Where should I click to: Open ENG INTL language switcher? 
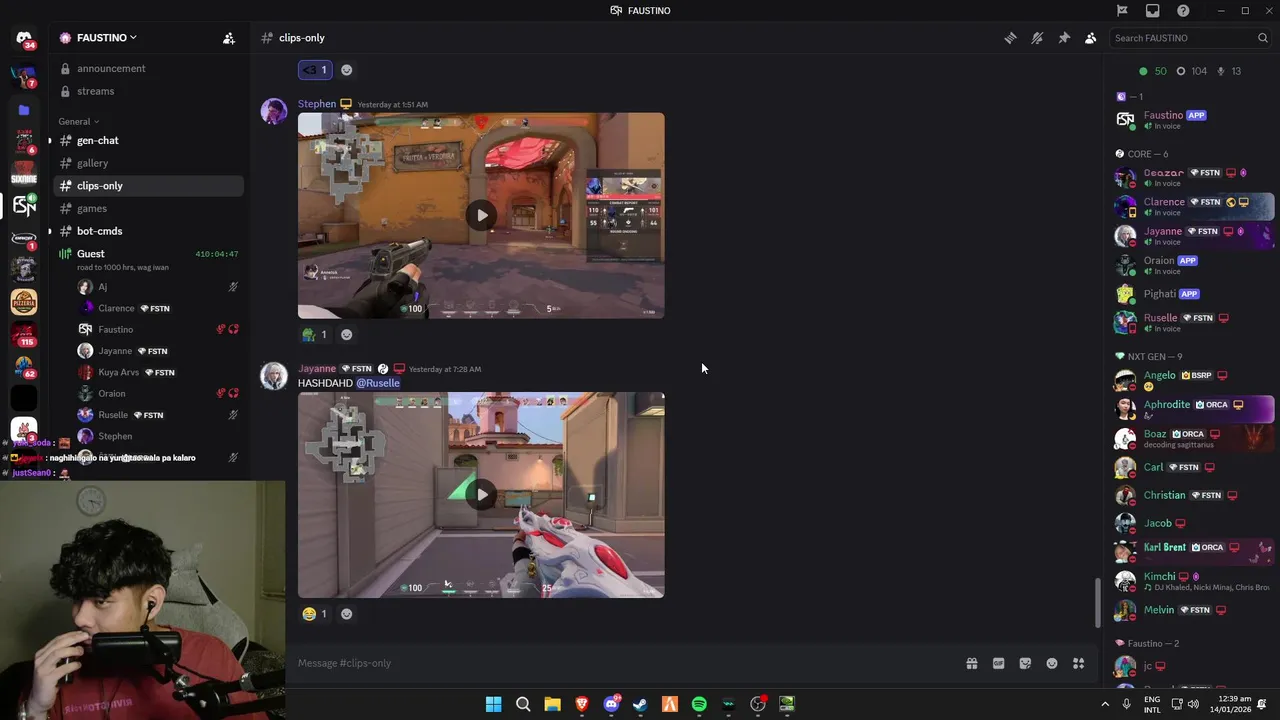1152,704
